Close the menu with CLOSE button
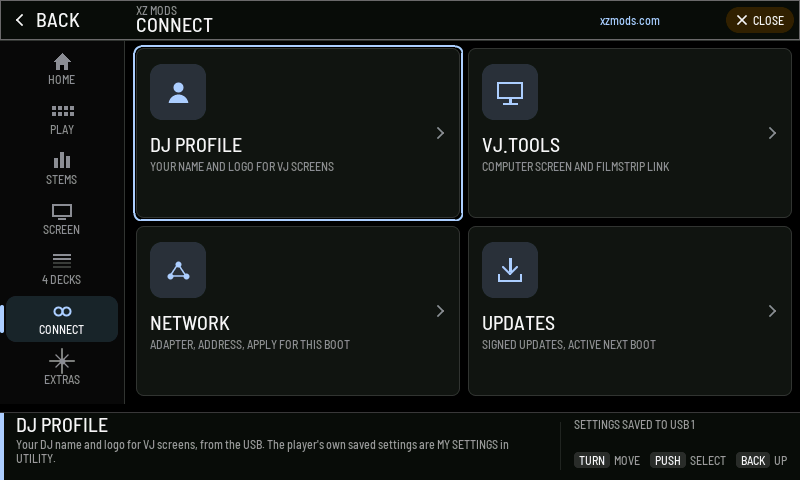800x480 pixels. [760, 20]
